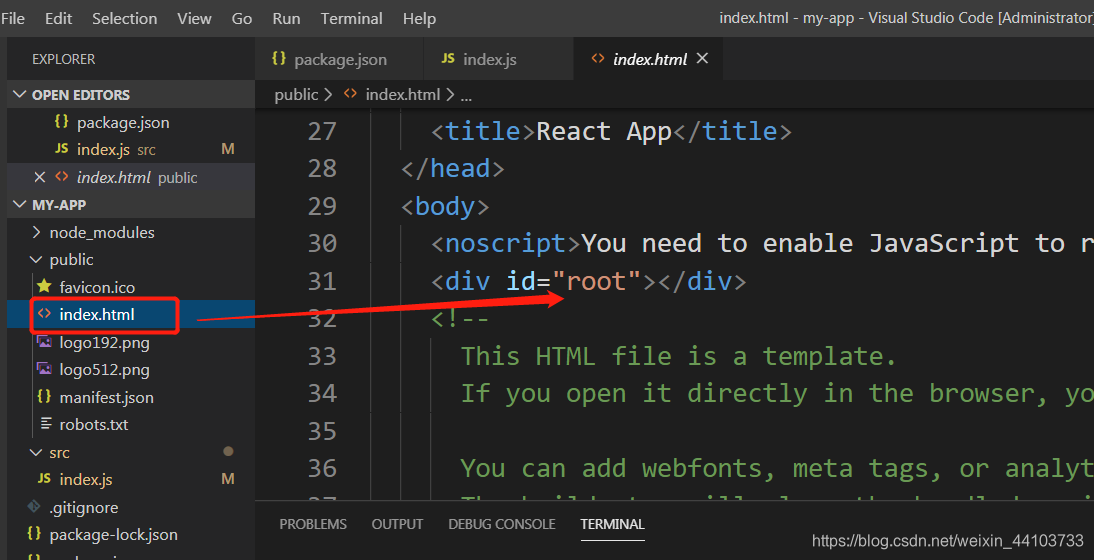Screen dimensions: 1094x560
Task: Collapse the OPEN EDITORS section
Action: (x=131, y=95)
